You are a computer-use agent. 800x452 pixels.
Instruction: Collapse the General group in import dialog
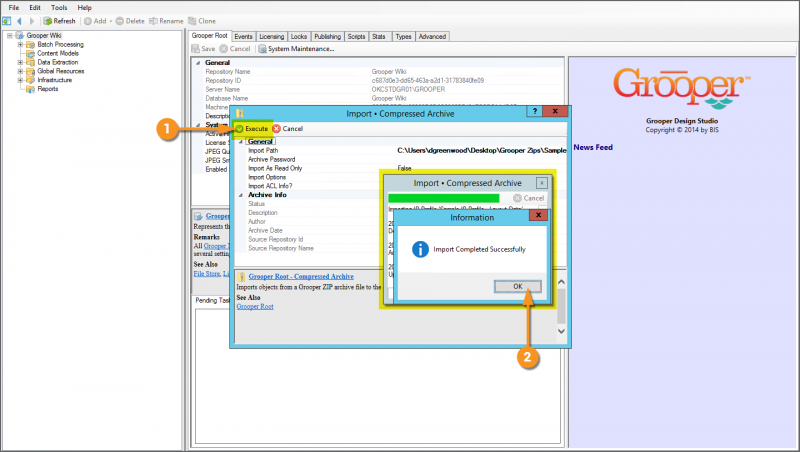coord(241,142)
